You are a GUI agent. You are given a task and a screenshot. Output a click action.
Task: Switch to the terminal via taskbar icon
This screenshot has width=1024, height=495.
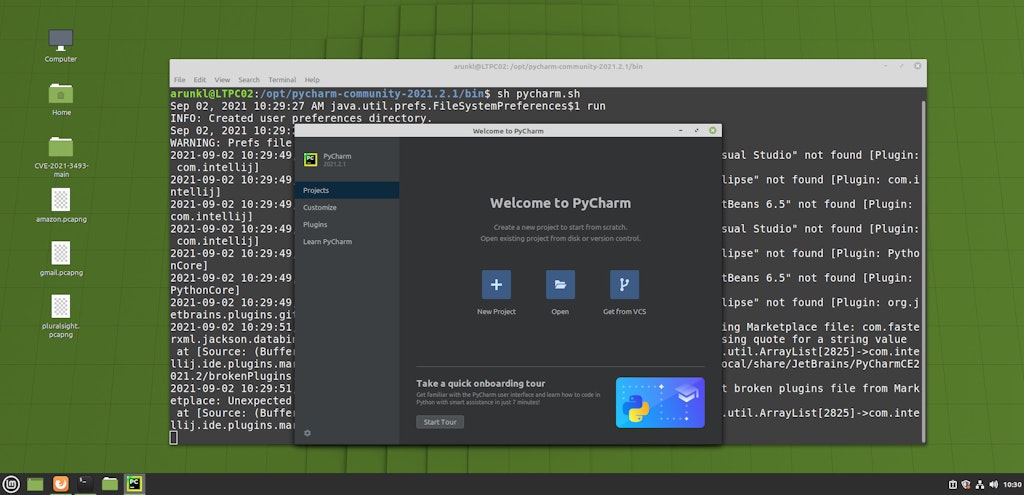tap(86, 484)
